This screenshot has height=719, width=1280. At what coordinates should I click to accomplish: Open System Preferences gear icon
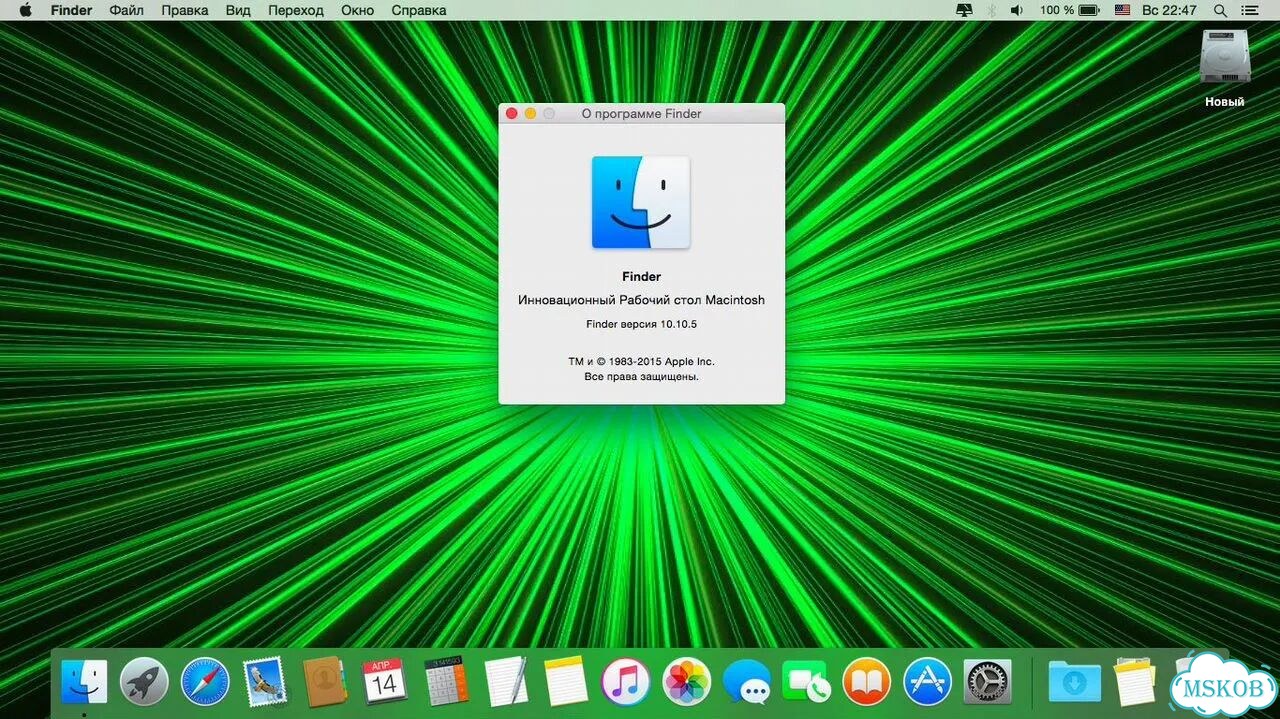pyautogui.click(x=988, y=682)
